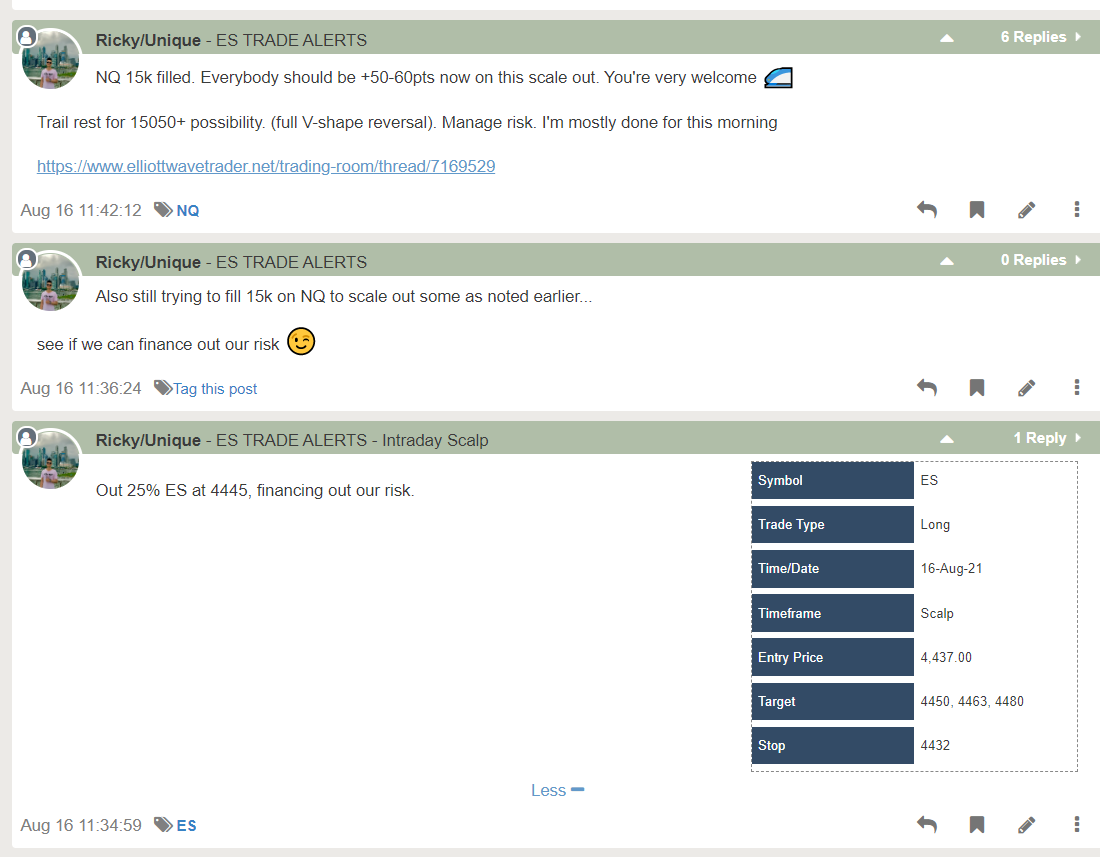Screen dimensions: 1100x857
Task: Reply to the Aug 16 11:36:24 post
Action: click(x=927, y=387)
